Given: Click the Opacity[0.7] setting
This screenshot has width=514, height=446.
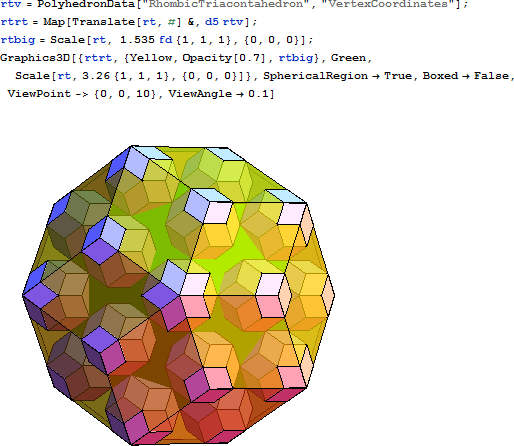Looking at the screenshot, I should 224,58.
